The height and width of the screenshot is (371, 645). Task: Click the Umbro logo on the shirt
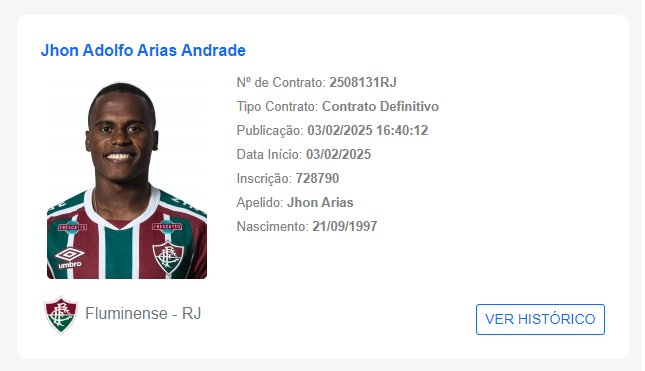(x=70, y=258)
